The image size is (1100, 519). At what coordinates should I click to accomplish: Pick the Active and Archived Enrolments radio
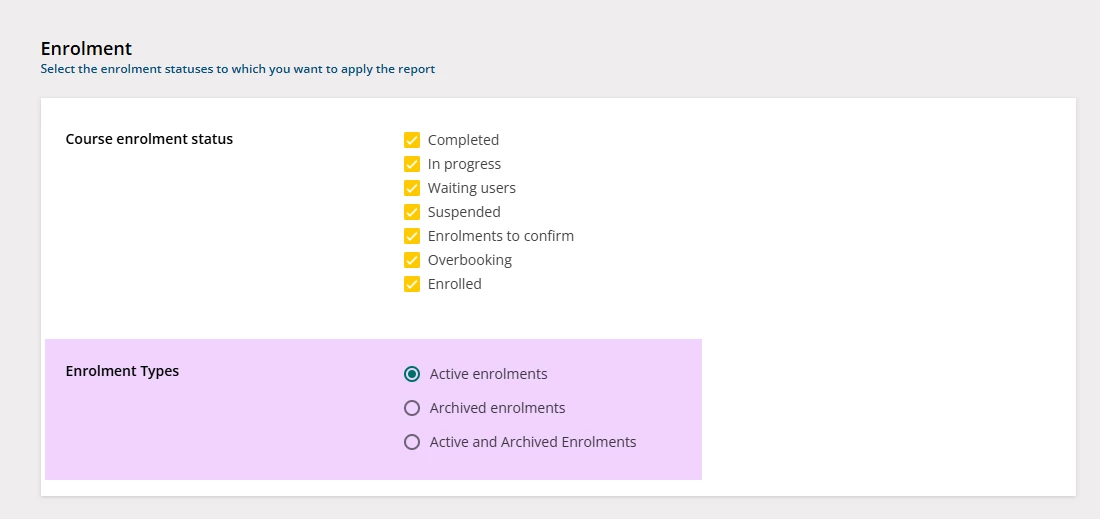point(412,442)
